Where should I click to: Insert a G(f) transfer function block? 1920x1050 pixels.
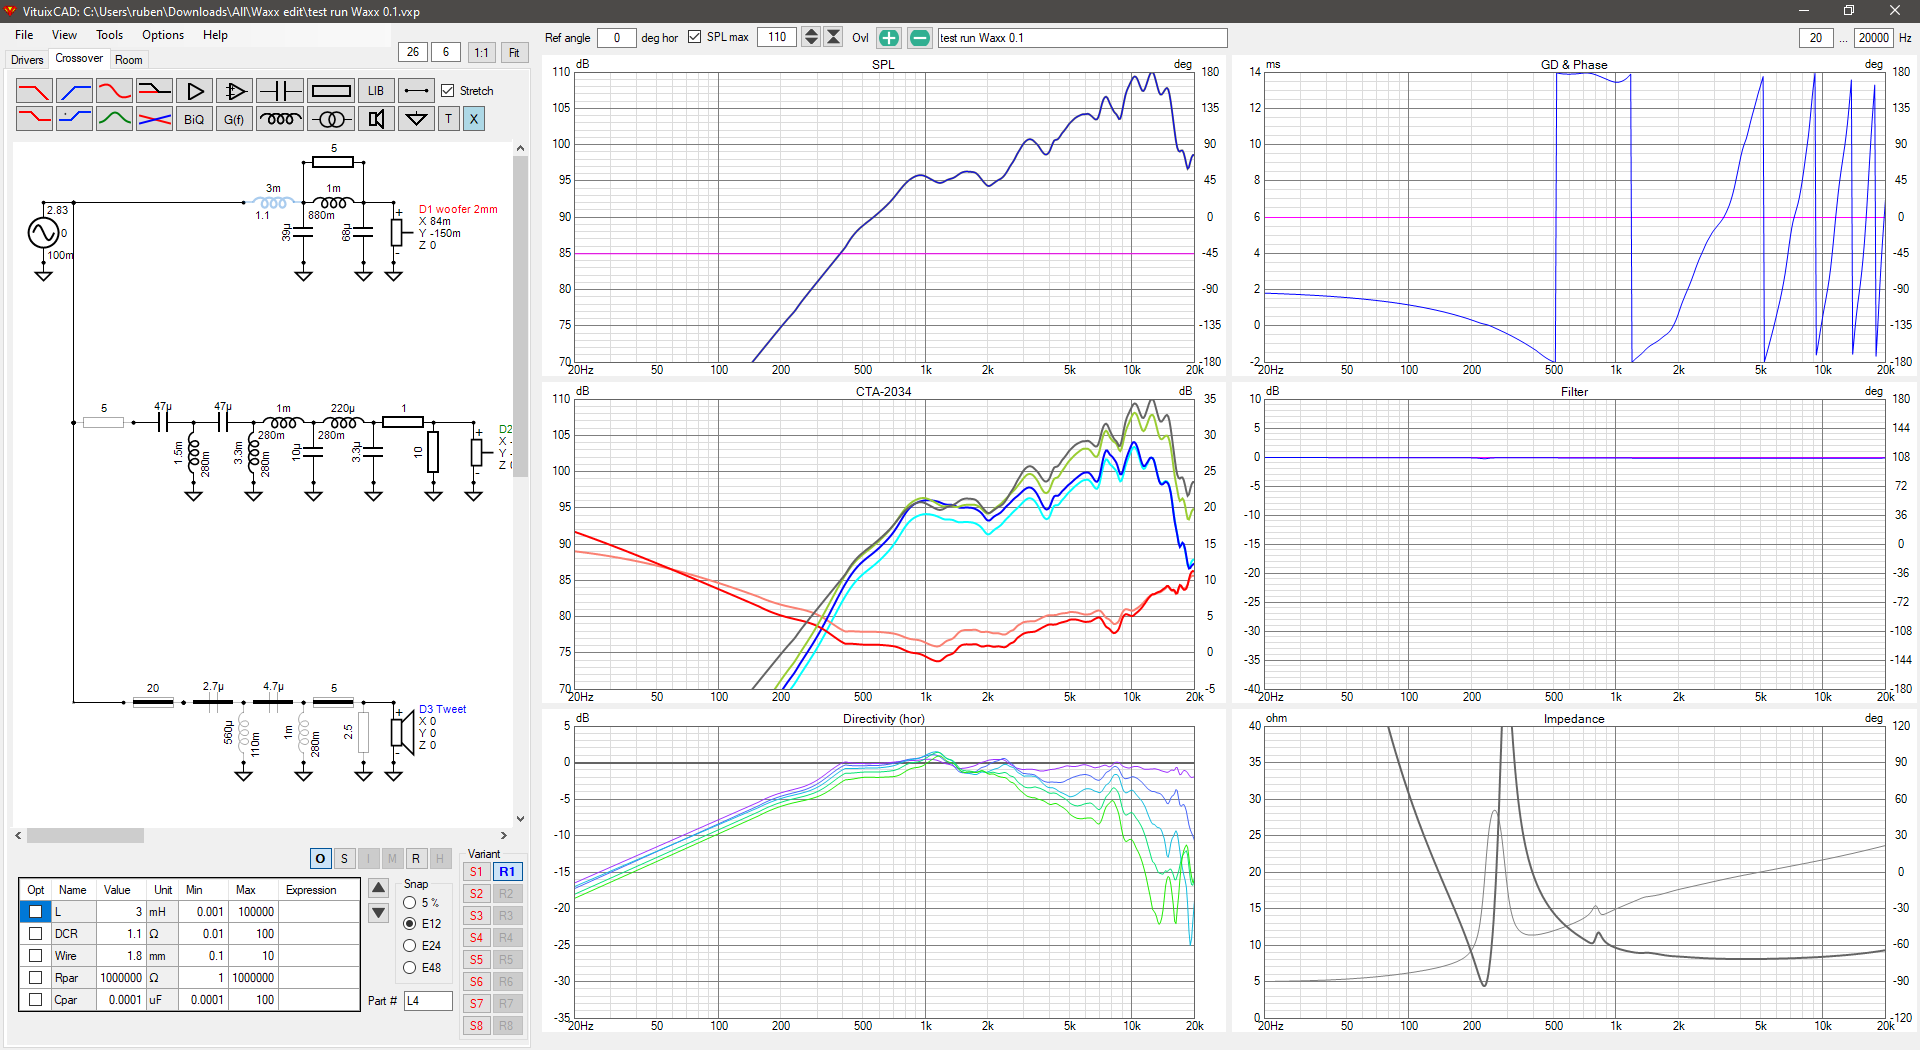point(234,119)
